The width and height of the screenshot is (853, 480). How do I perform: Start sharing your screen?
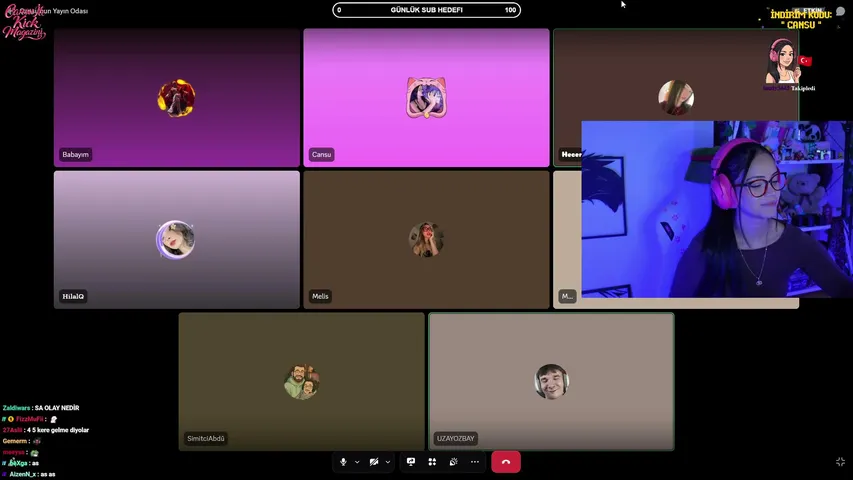coord(411,462)
